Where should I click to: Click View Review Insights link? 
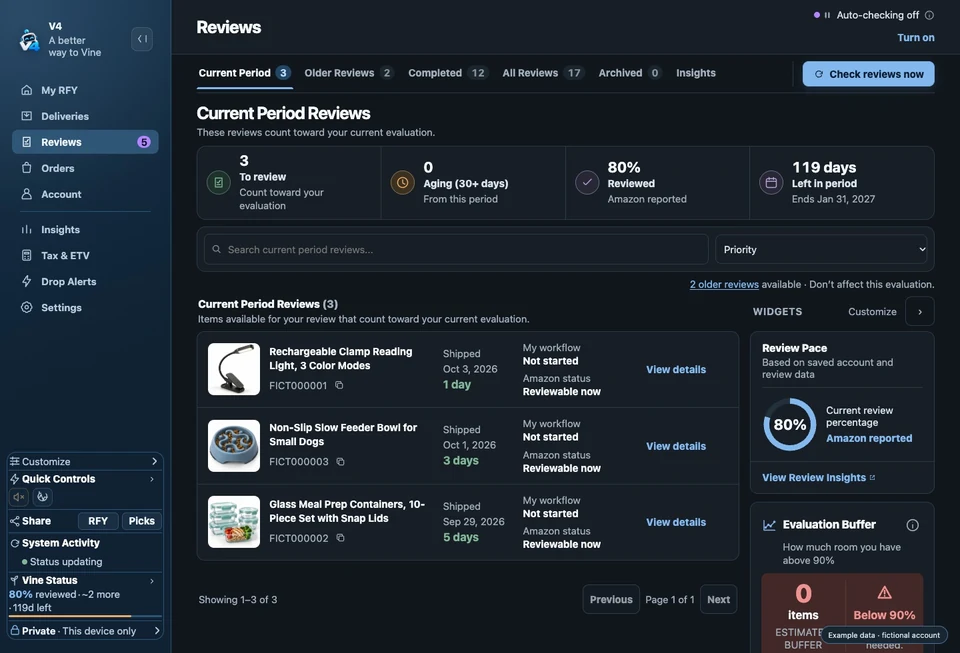pyautogui.click(x=819, y=478)
